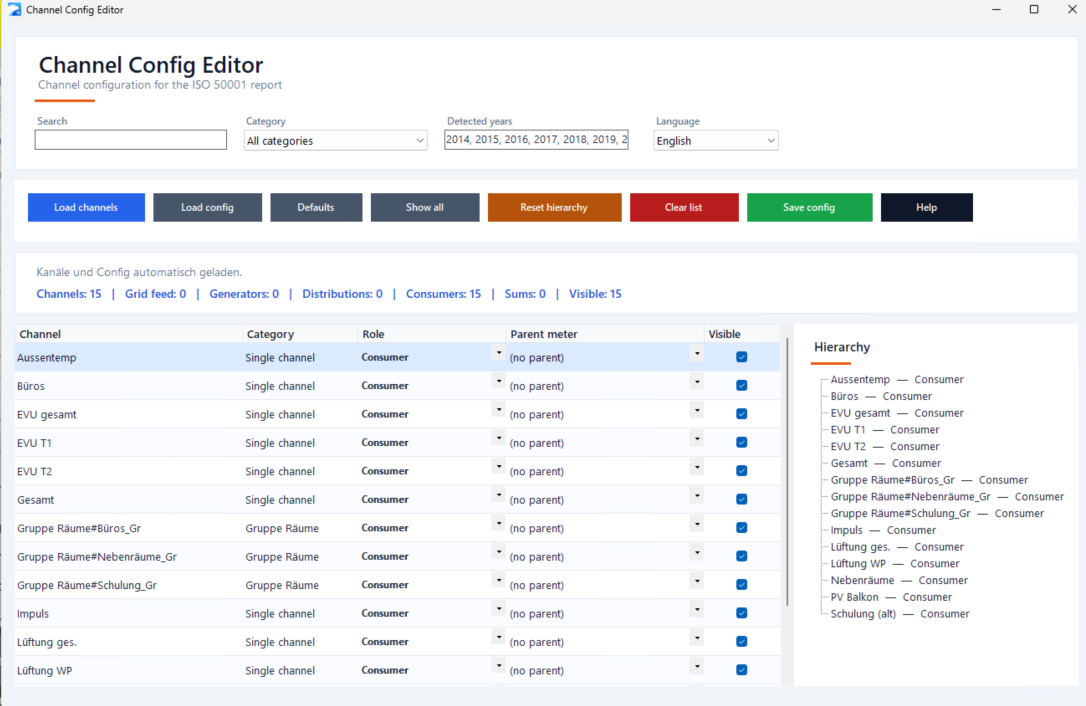
Task: Open the Parent meter dropdown for Aussentemp
Action: (x=697, y=354)
